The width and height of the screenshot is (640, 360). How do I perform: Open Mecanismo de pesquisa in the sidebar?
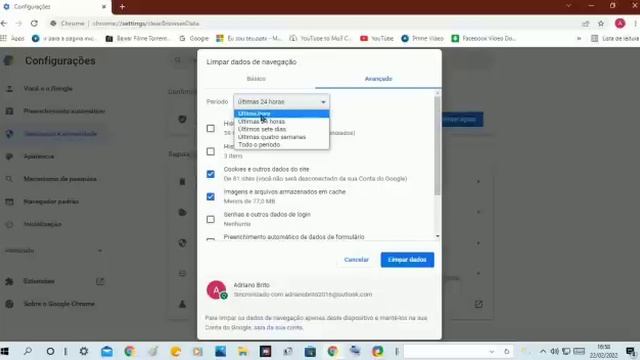(60, 179)
